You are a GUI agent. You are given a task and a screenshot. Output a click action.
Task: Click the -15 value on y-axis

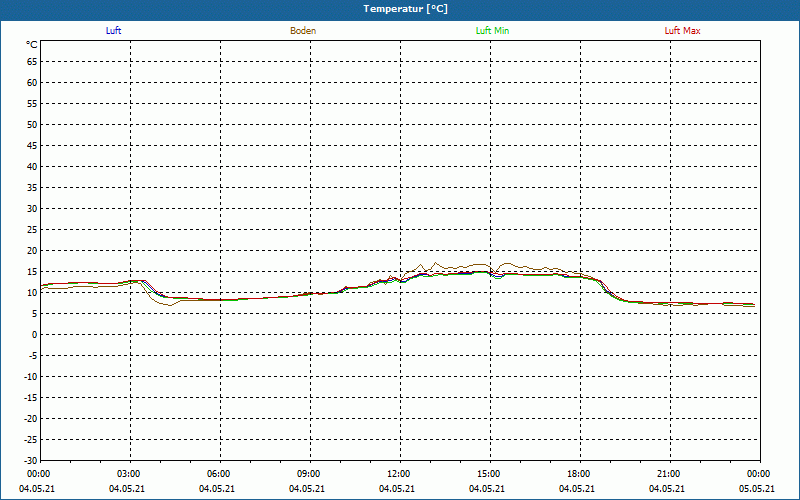point(31,397)
